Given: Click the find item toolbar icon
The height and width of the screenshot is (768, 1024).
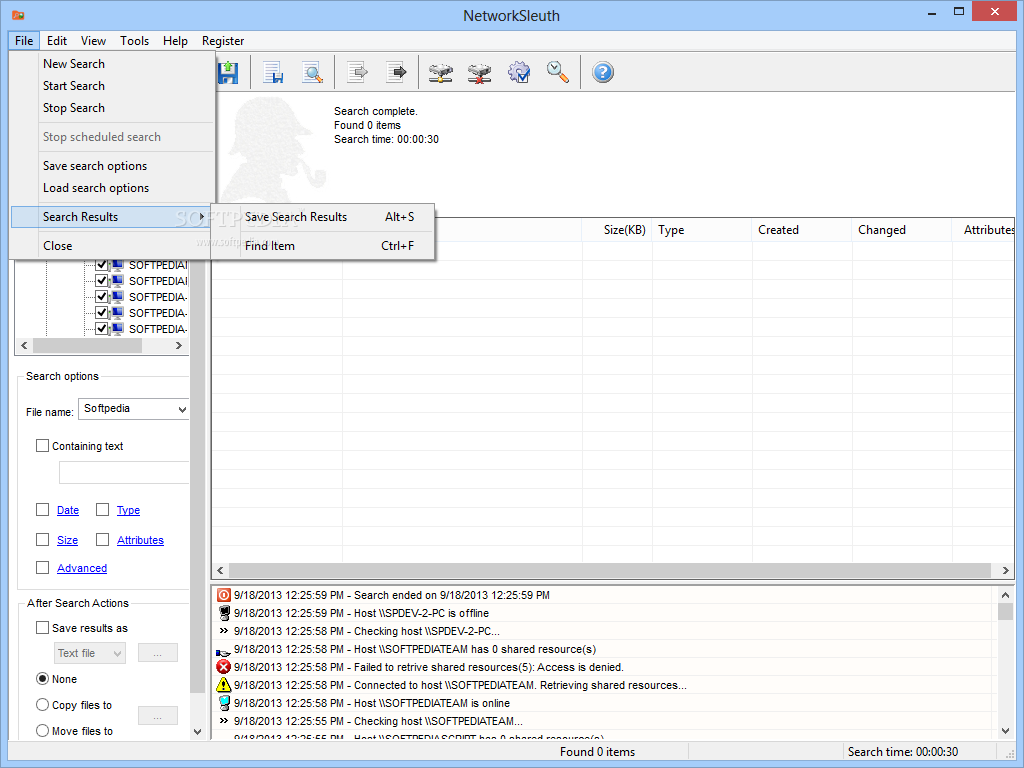Looking at the screenshot, I should click(312, 72).
